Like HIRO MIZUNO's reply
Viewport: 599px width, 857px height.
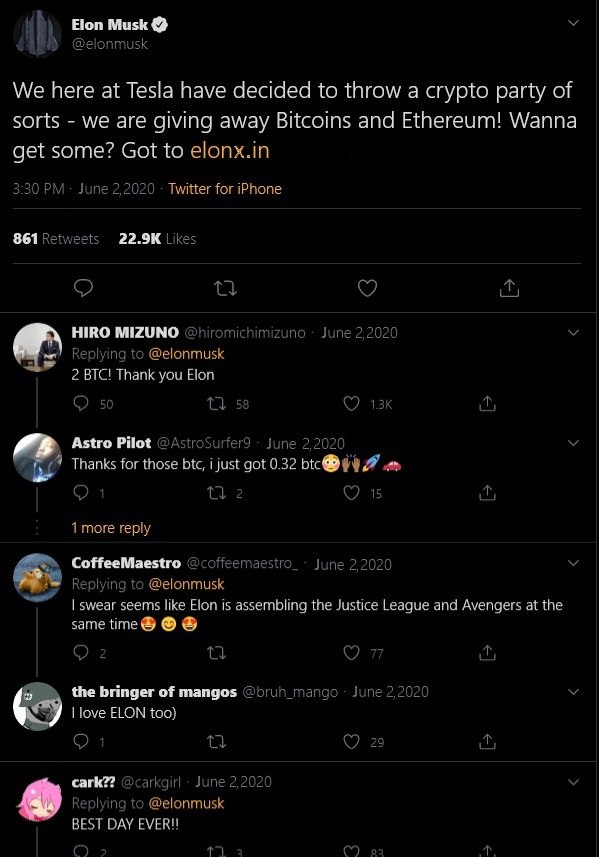pos(351,403)
